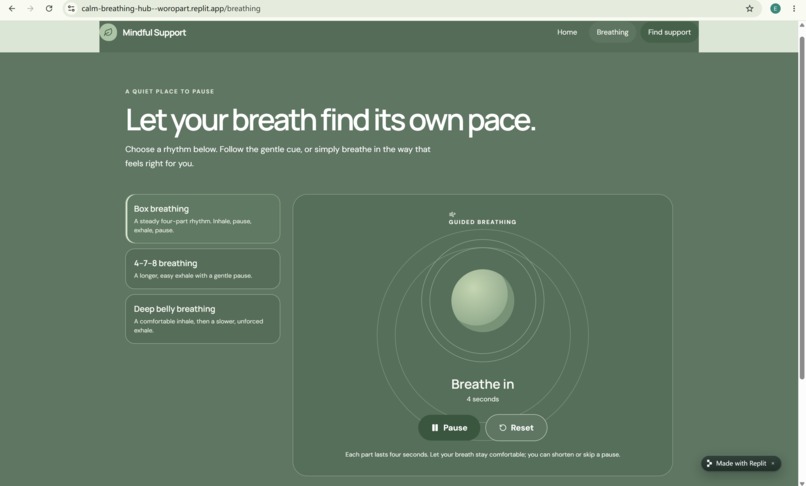The width and height of the screenshot is (806, 486).
Task: Click the 'GUIDED BREATHING' label
Action: click(x=482, y=222)
